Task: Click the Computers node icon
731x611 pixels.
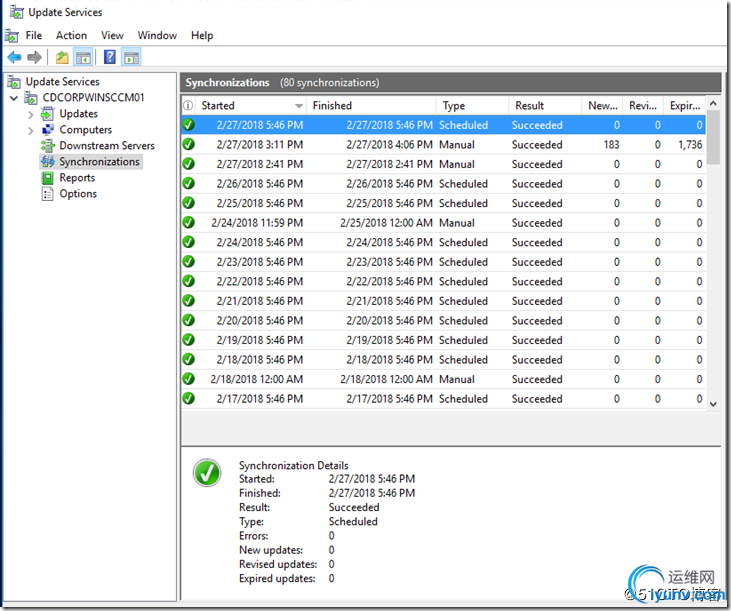Action: point(48,130)
